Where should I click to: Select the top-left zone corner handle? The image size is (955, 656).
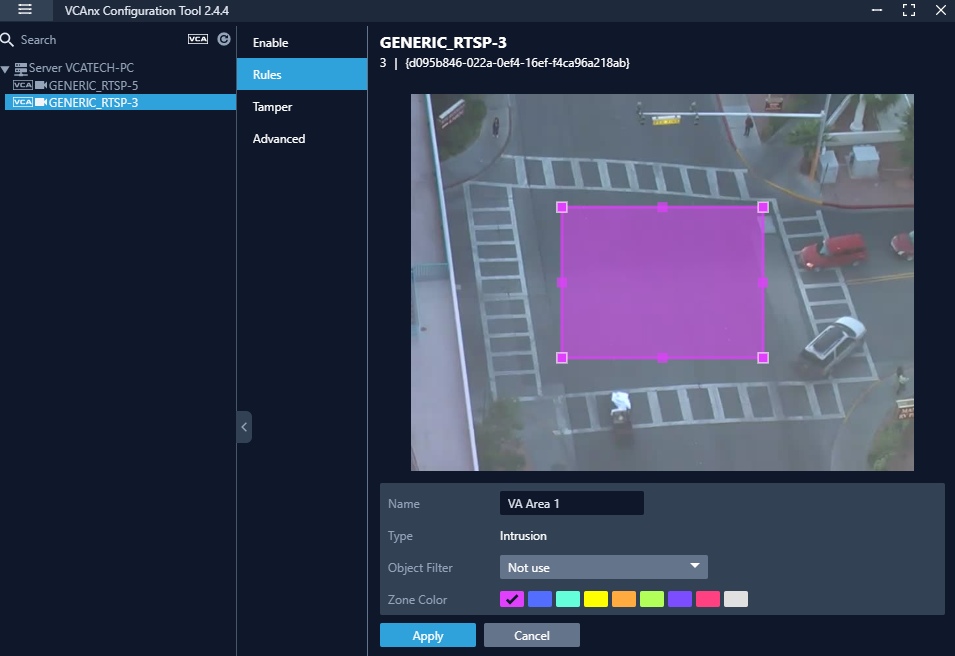pos(562,207)
